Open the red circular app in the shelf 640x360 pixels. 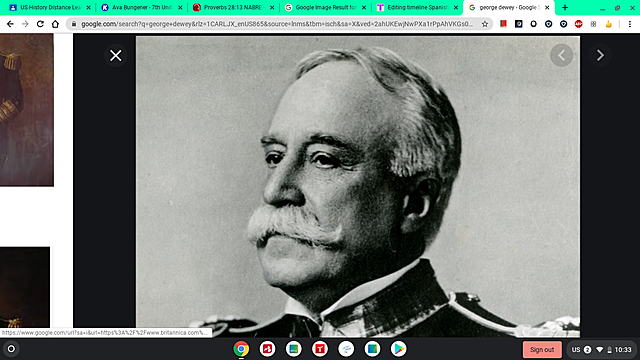(x=267, y=349)
